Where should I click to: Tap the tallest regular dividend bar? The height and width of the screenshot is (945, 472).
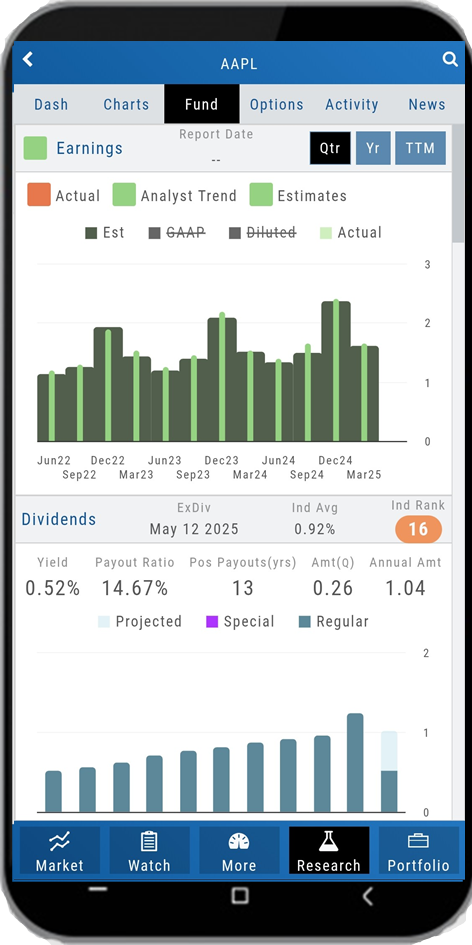tap(355, 763)
